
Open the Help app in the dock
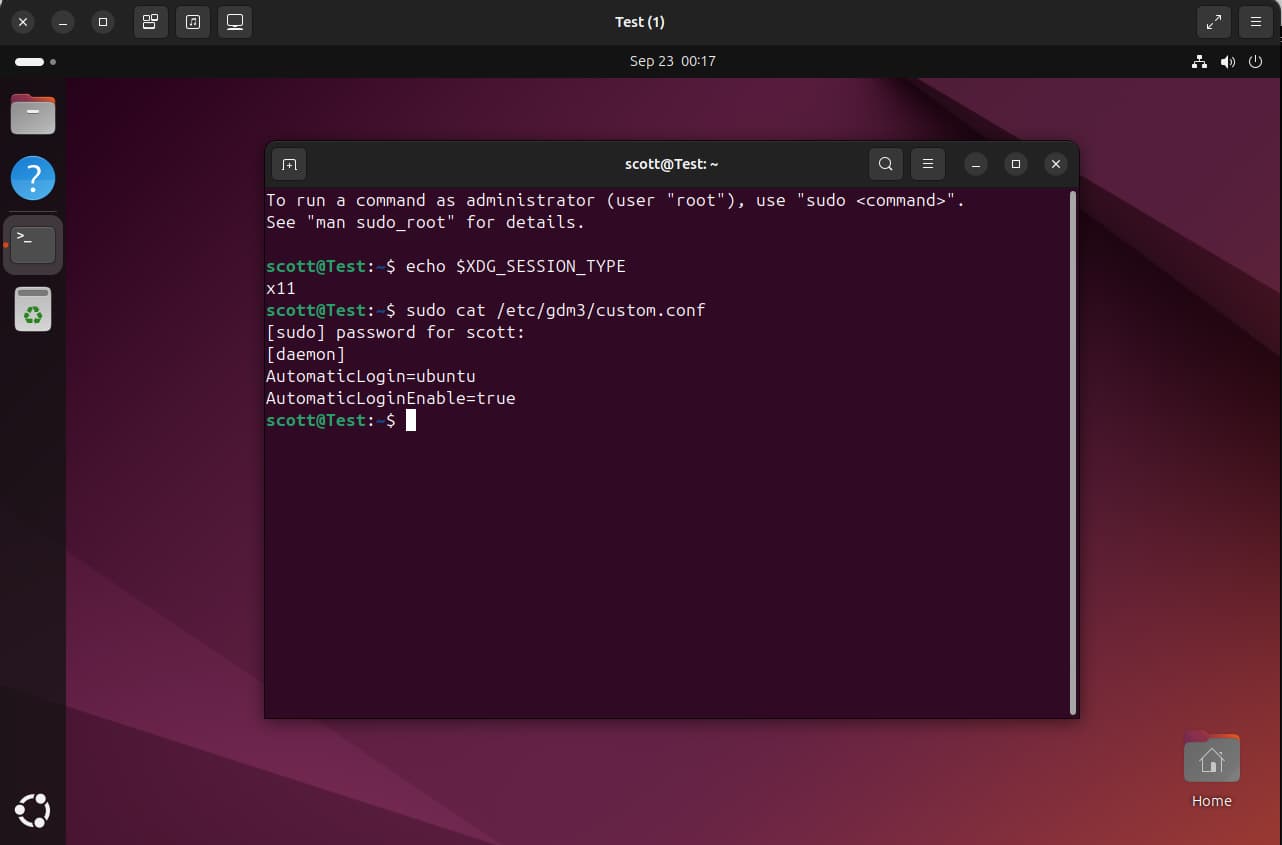pos(33,179)
